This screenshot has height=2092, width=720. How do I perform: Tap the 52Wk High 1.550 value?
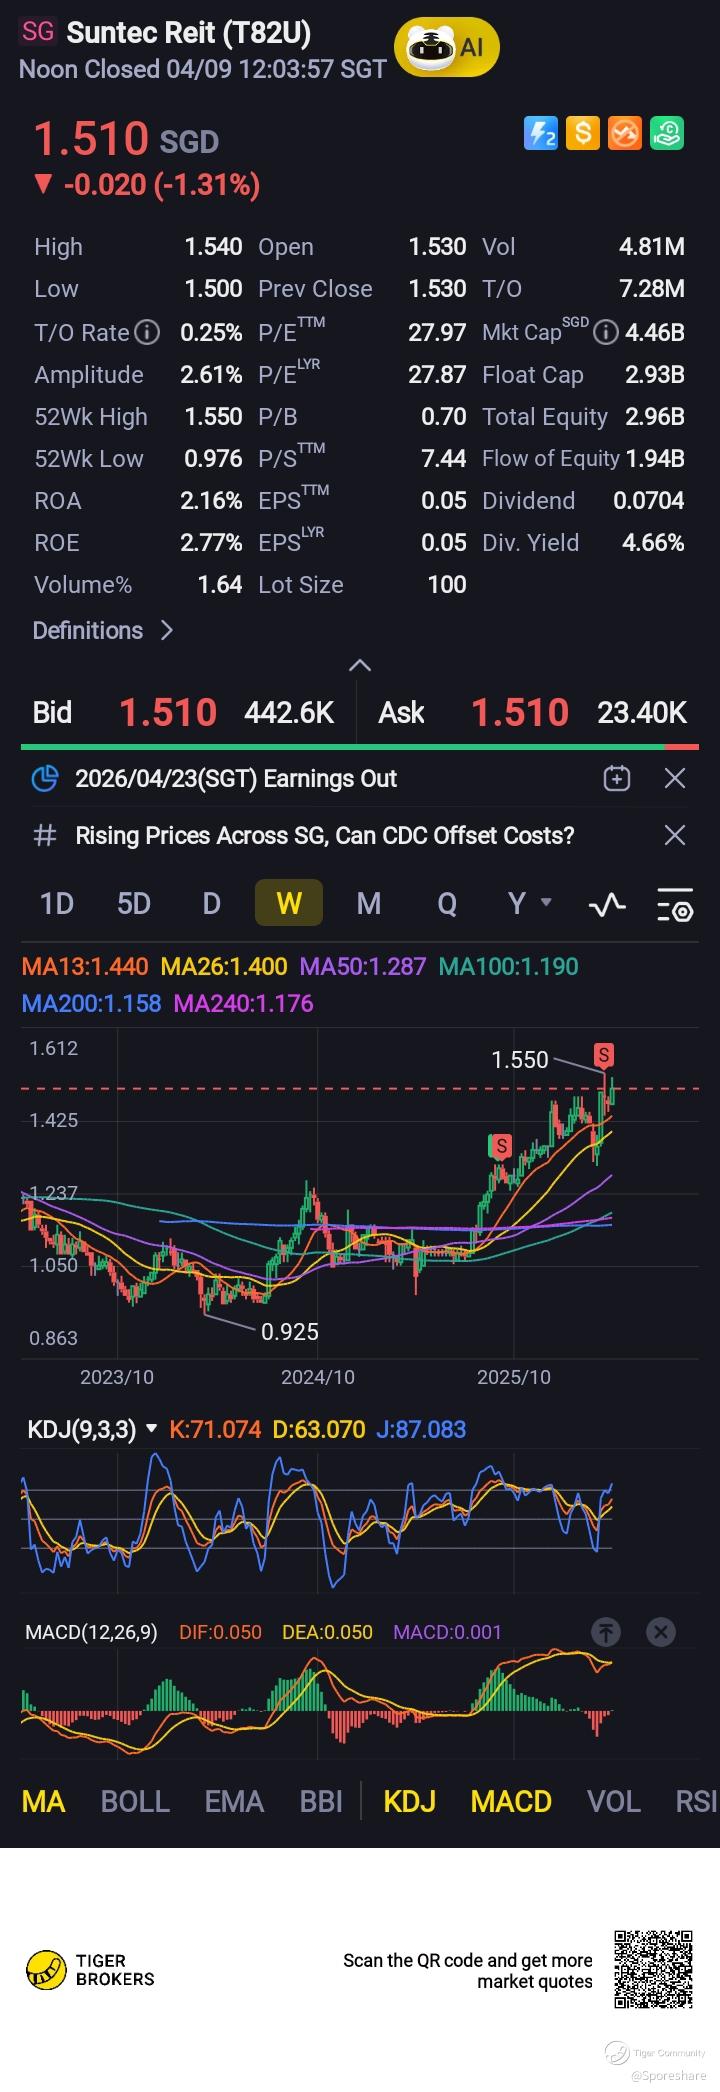coord(213,416)
